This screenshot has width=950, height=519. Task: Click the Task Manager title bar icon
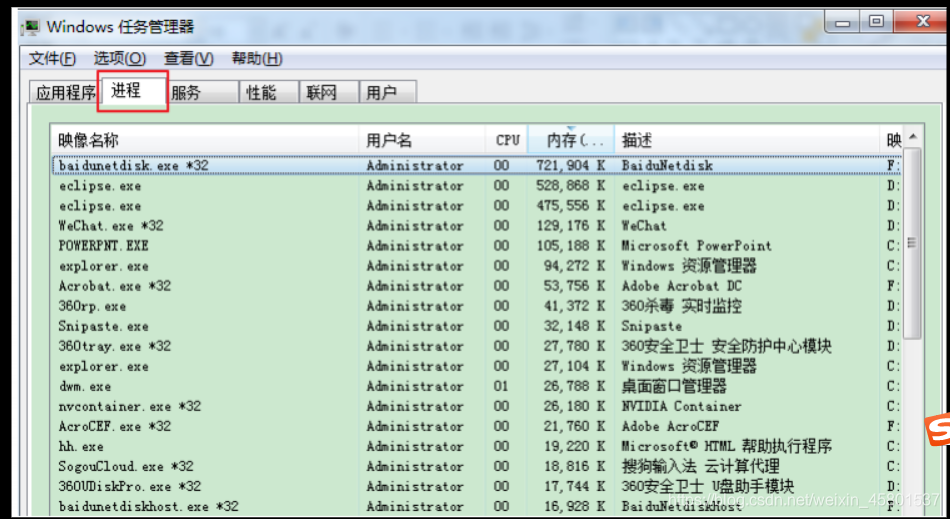click(x=30, y=27)
